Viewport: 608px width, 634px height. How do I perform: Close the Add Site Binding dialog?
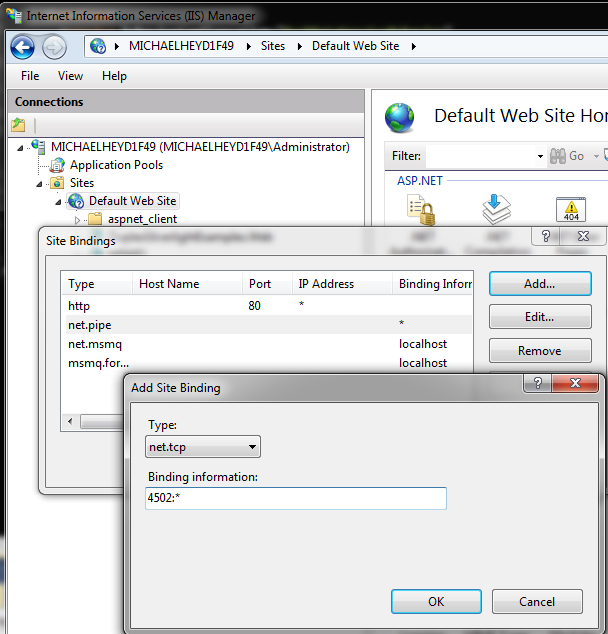pos(575,383)
